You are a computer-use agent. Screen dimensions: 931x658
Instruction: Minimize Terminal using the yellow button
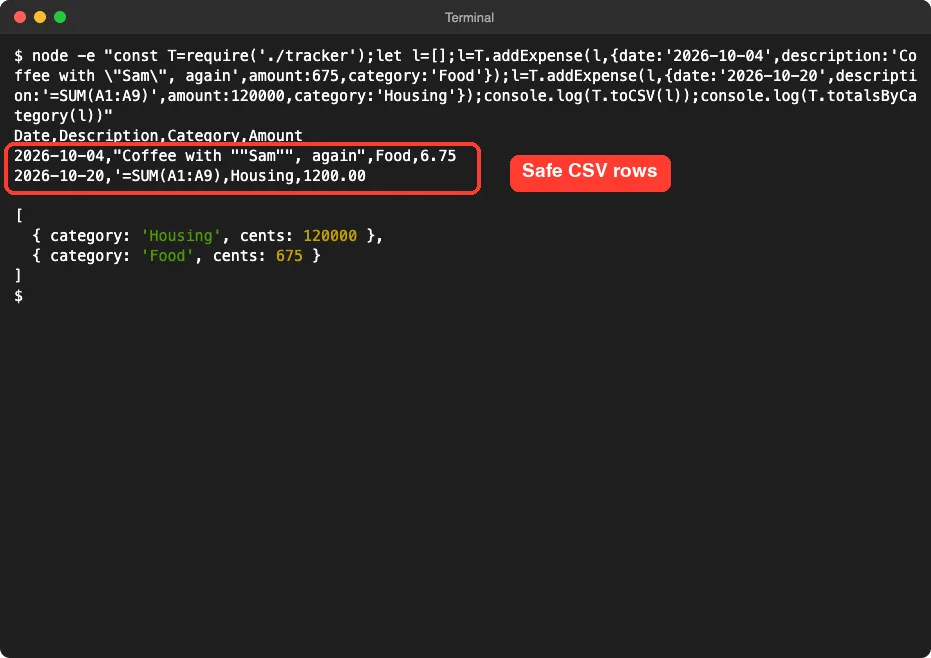click(40, 17)
